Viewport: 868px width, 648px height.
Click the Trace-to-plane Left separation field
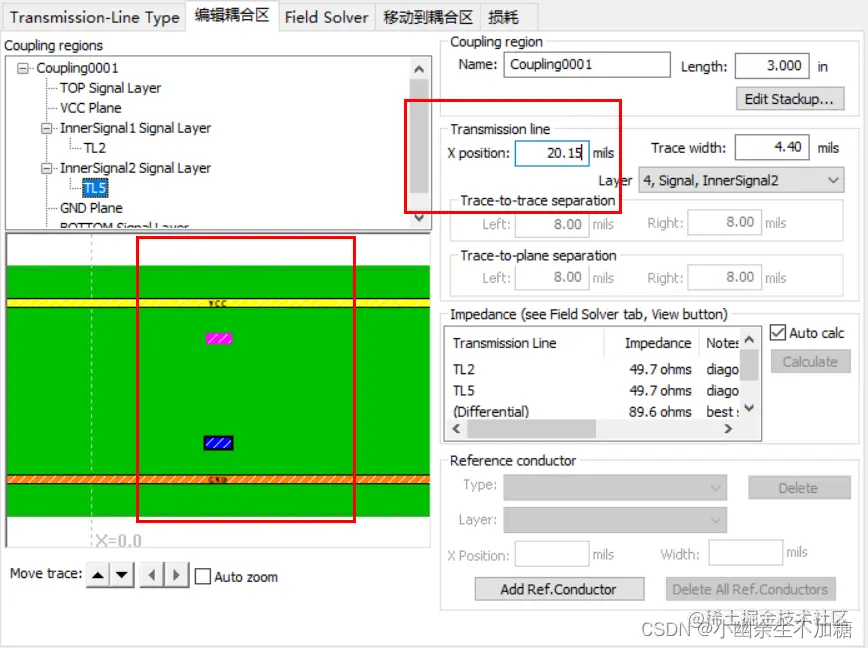552,277
